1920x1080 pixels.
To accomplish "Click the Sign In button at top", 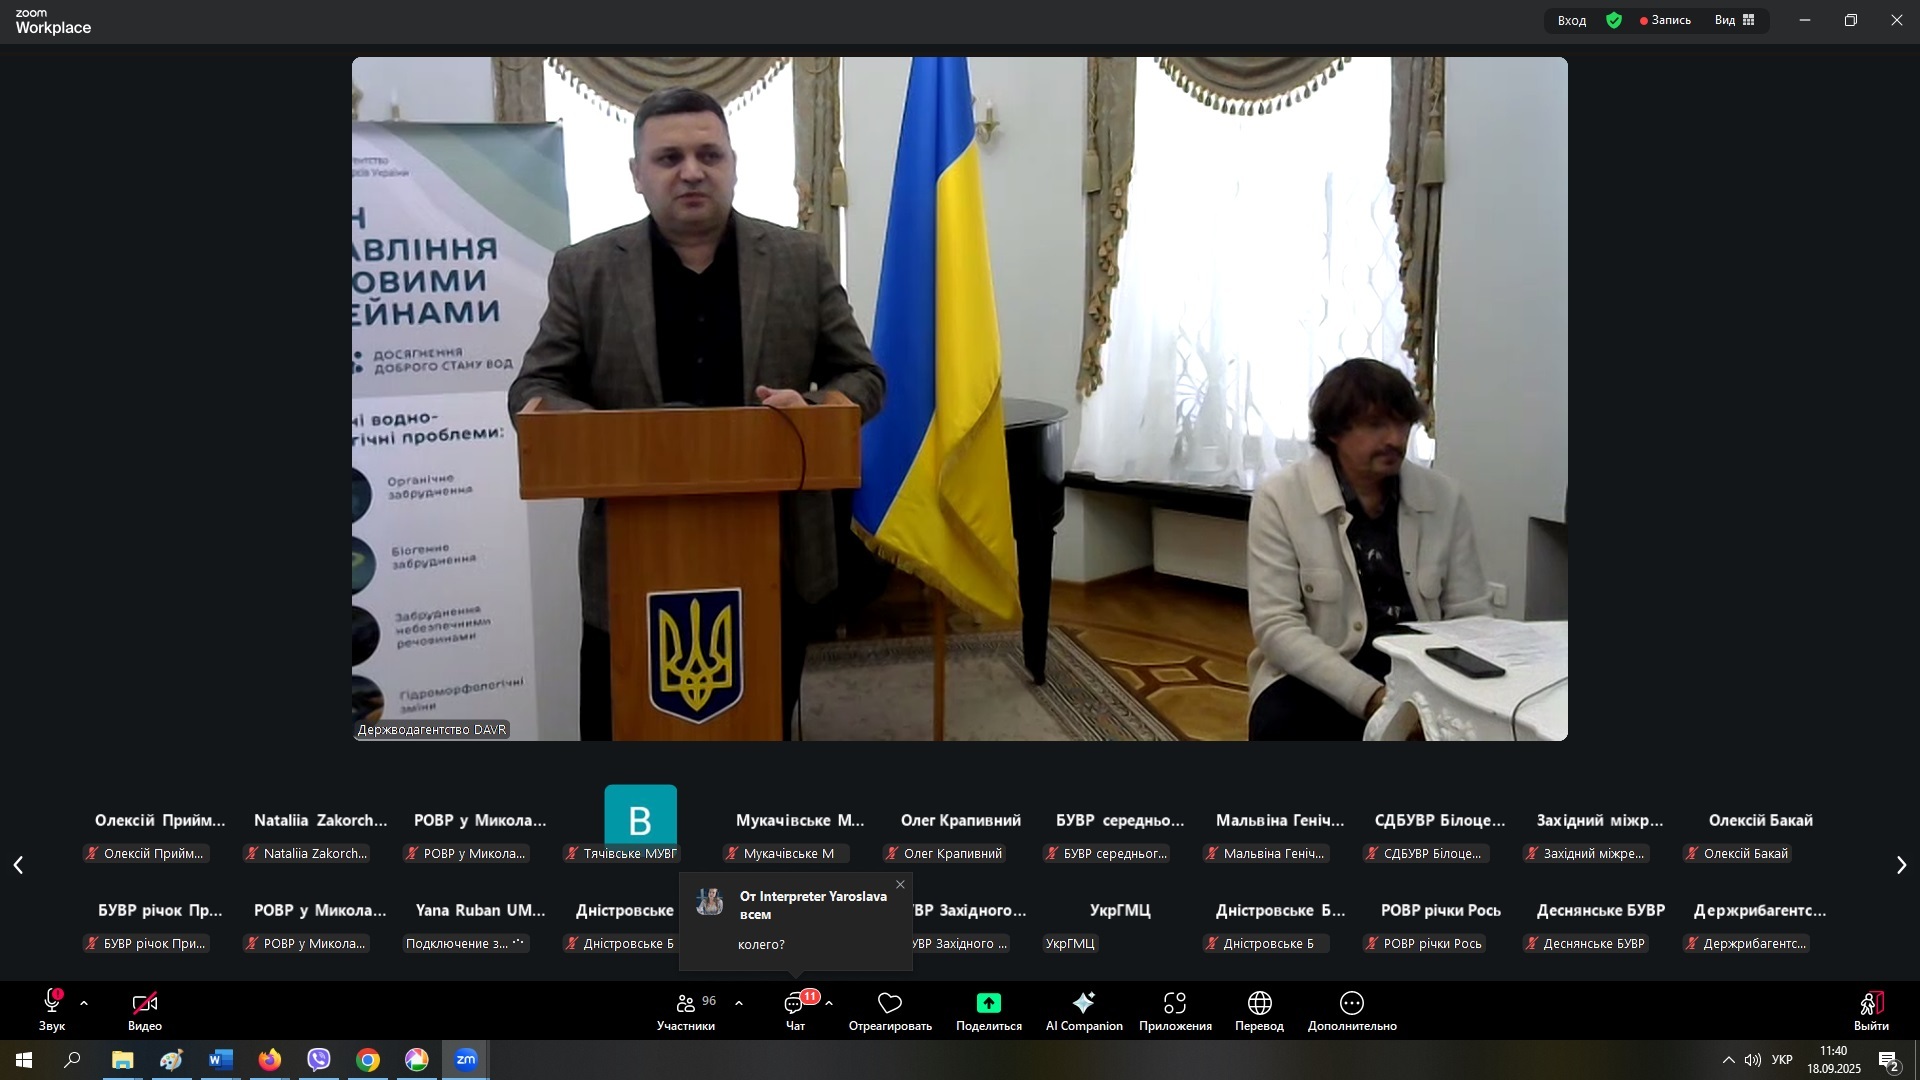I will [1571, 20].
